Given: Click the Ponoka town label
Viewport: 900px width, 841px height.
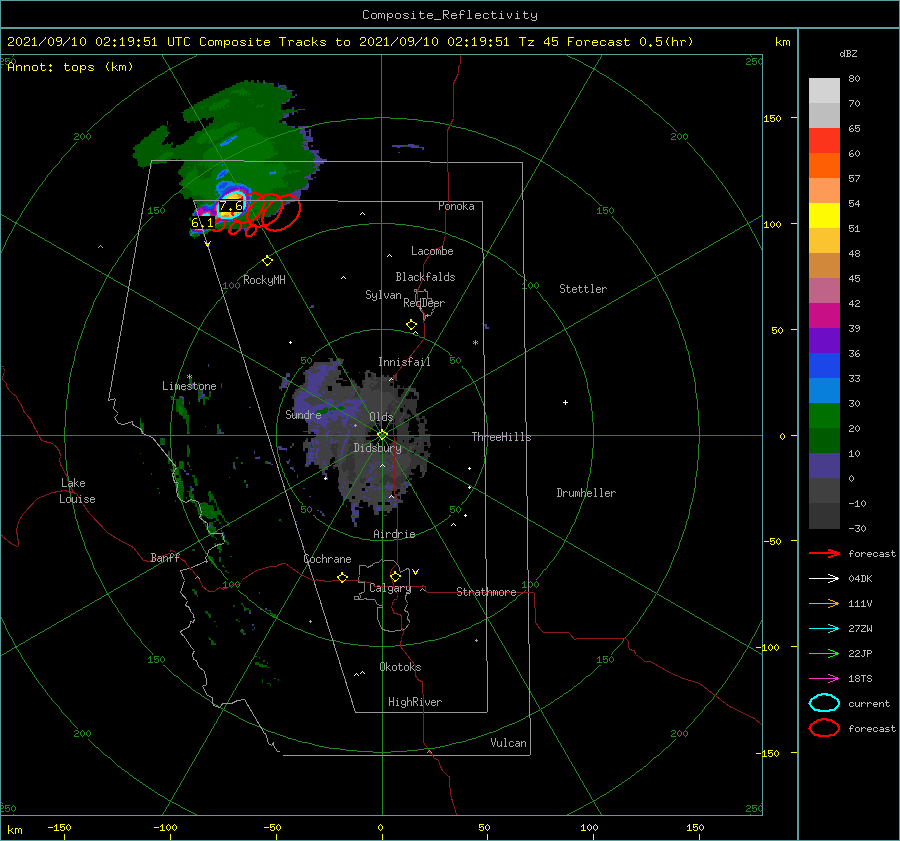Looking at the screenshot, I should coord(456,206).
